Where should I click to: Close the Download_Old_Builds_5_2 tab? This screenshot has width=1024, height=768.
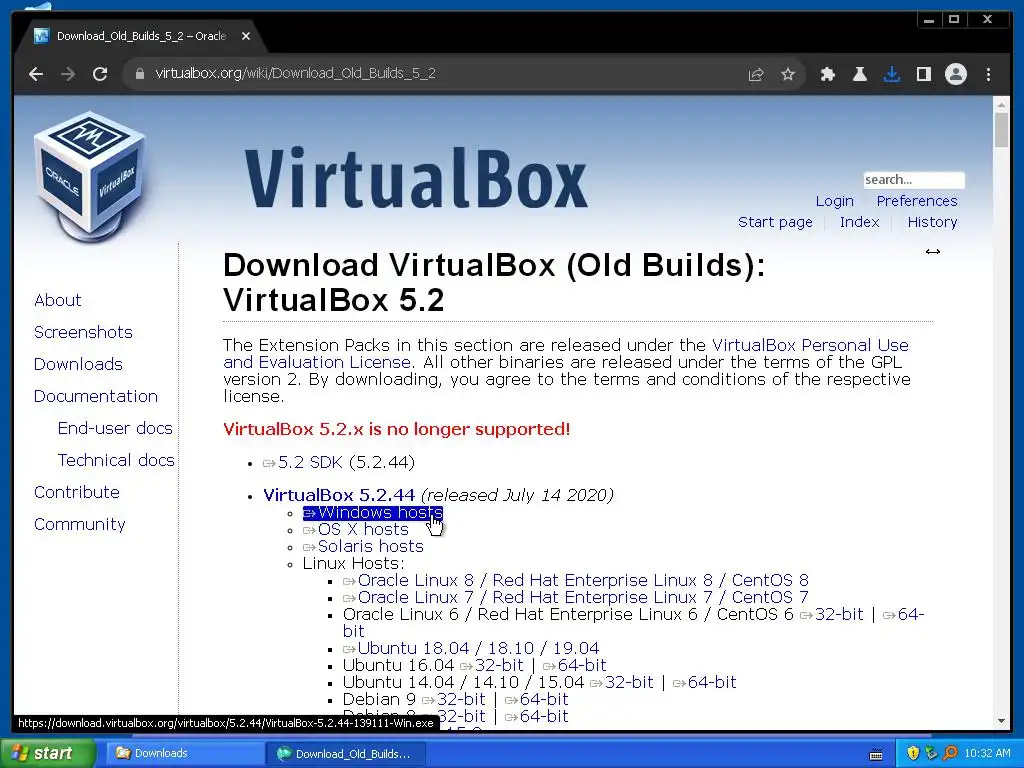coord(246,37)
